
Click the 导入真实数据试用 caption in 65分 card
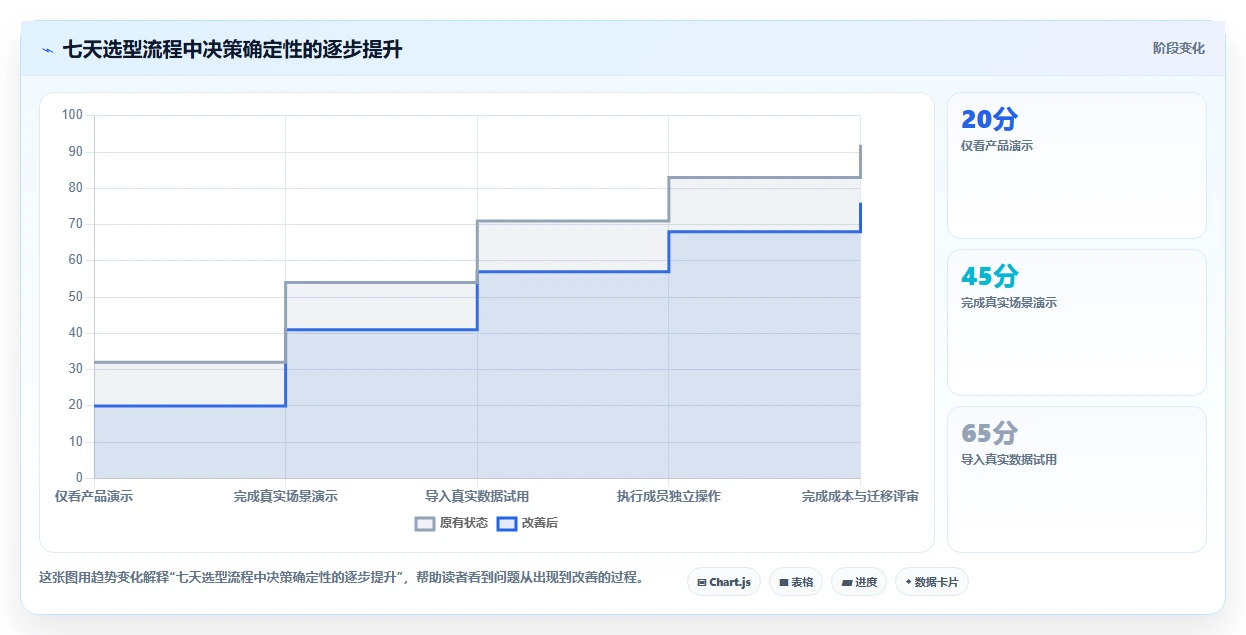click(1009, 460)
